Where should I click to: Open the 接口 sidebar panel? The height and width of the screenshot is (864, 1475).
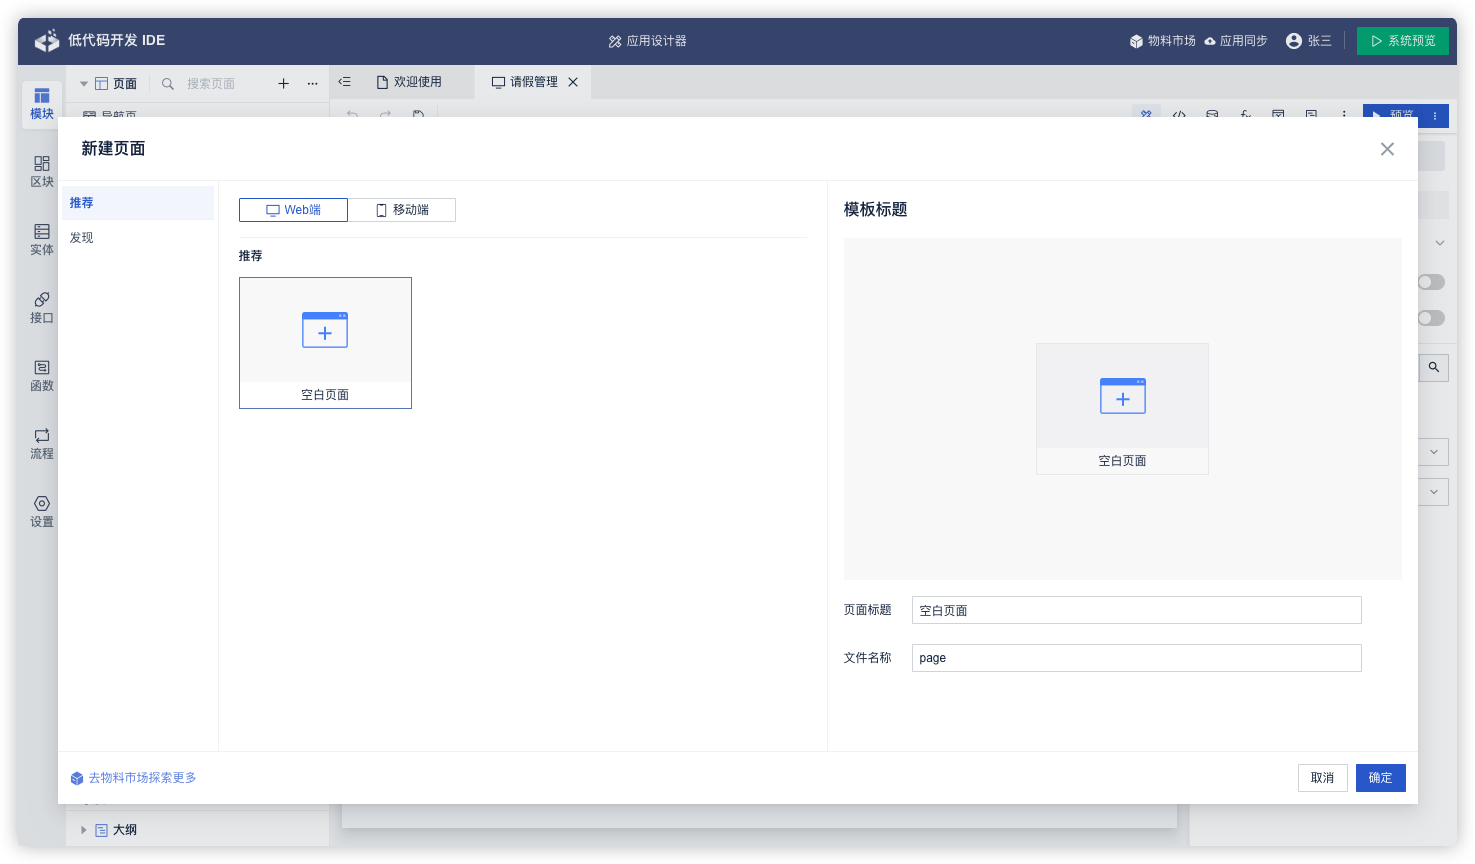coord(41,307)
